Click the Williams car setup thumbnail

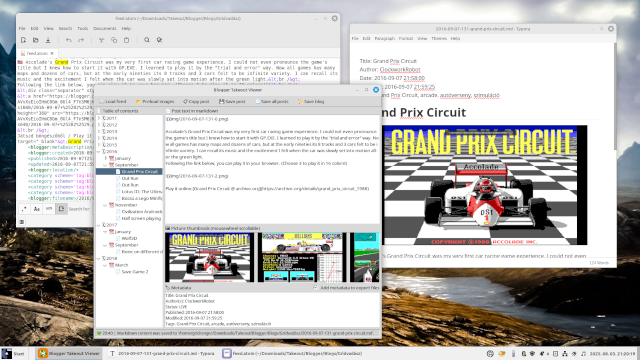pyautogui.click(x=302, y=258)
